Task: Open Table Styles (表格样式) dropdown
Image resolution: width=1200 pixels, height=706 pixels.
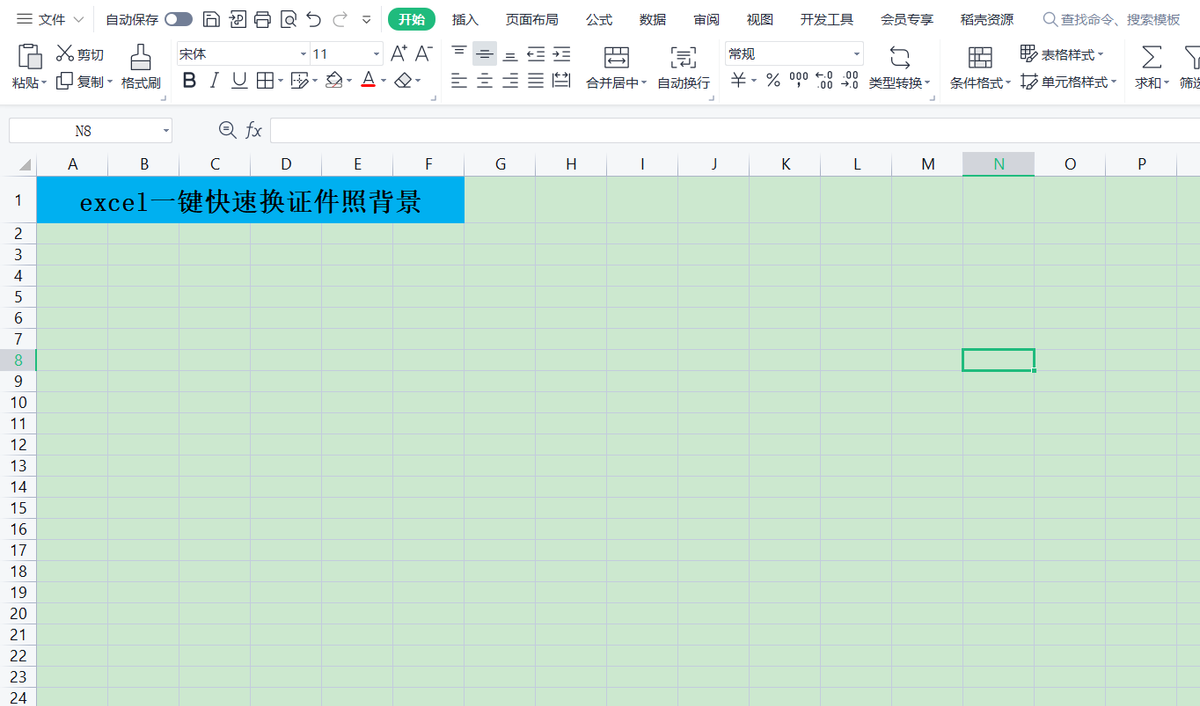Action: coord(1062,54)
